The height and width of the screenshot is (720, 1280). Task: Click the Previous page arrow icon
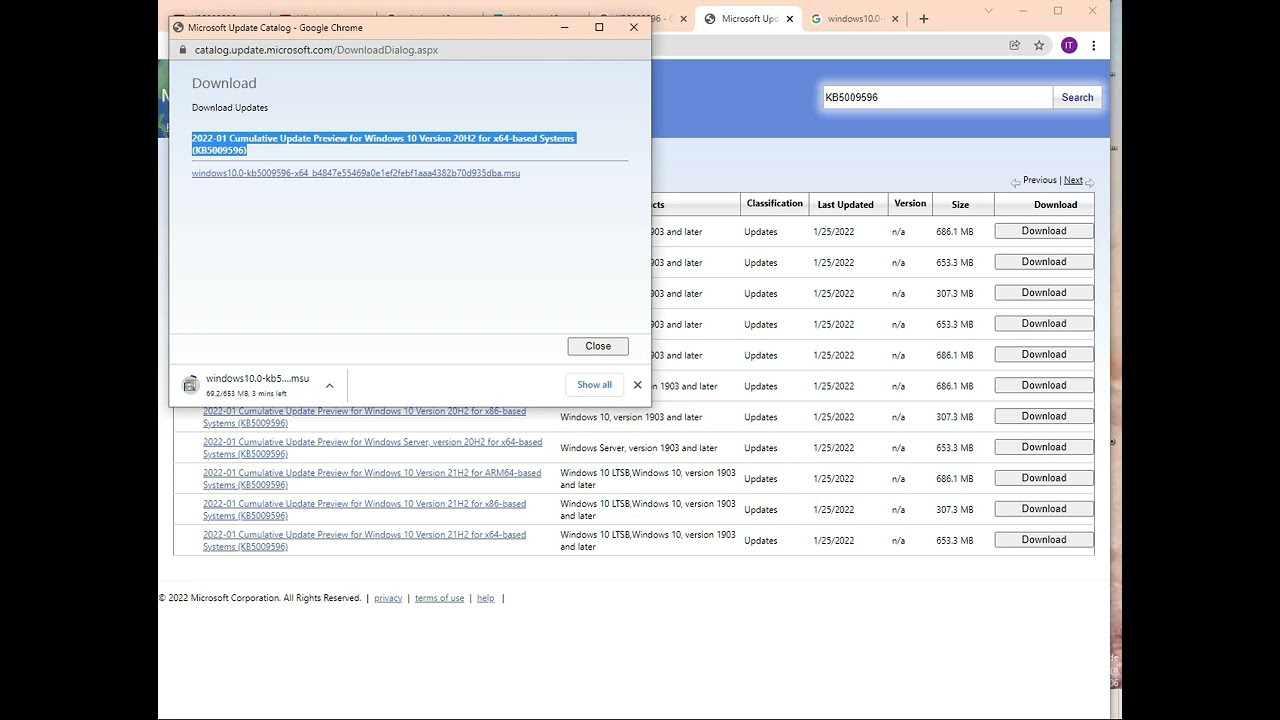tap(1015, 182)
